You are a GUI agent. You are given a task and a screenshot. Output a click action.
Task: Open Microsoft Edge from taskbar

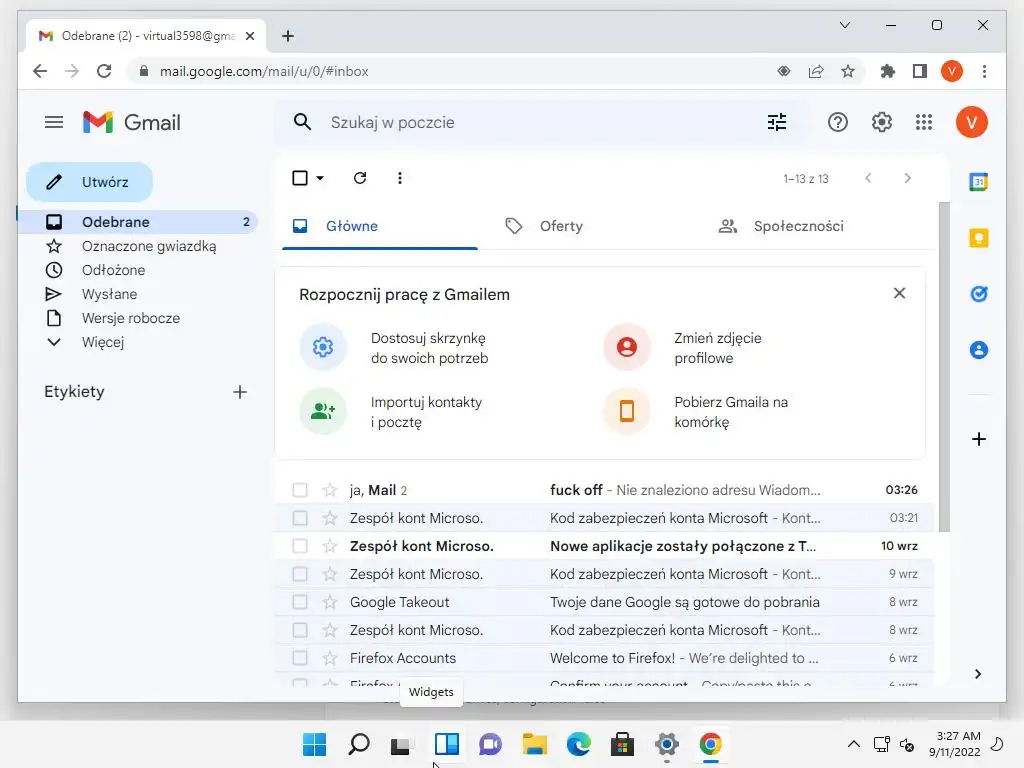tap(579, 744)
